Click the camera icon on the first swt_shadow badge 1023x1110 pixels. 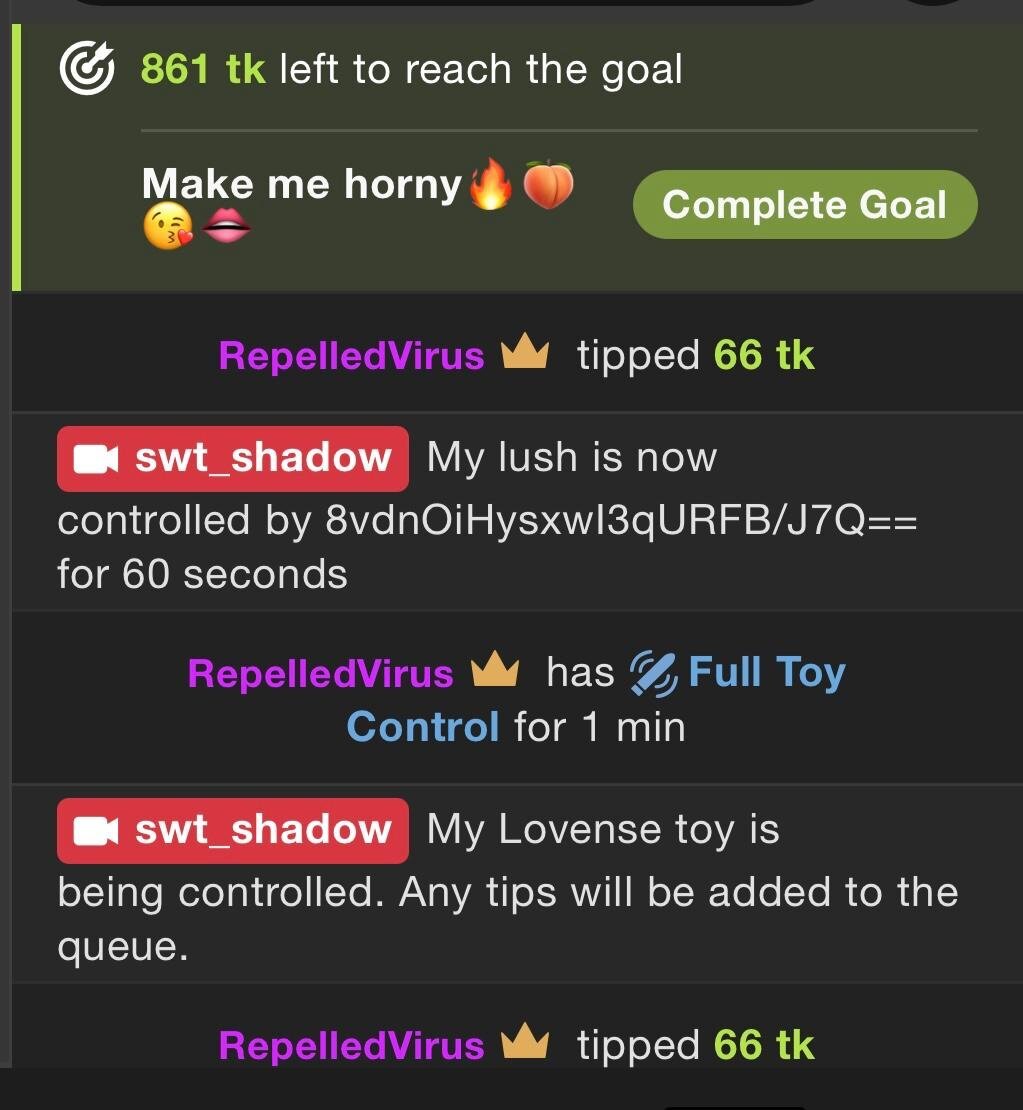[x=96, y=459]
